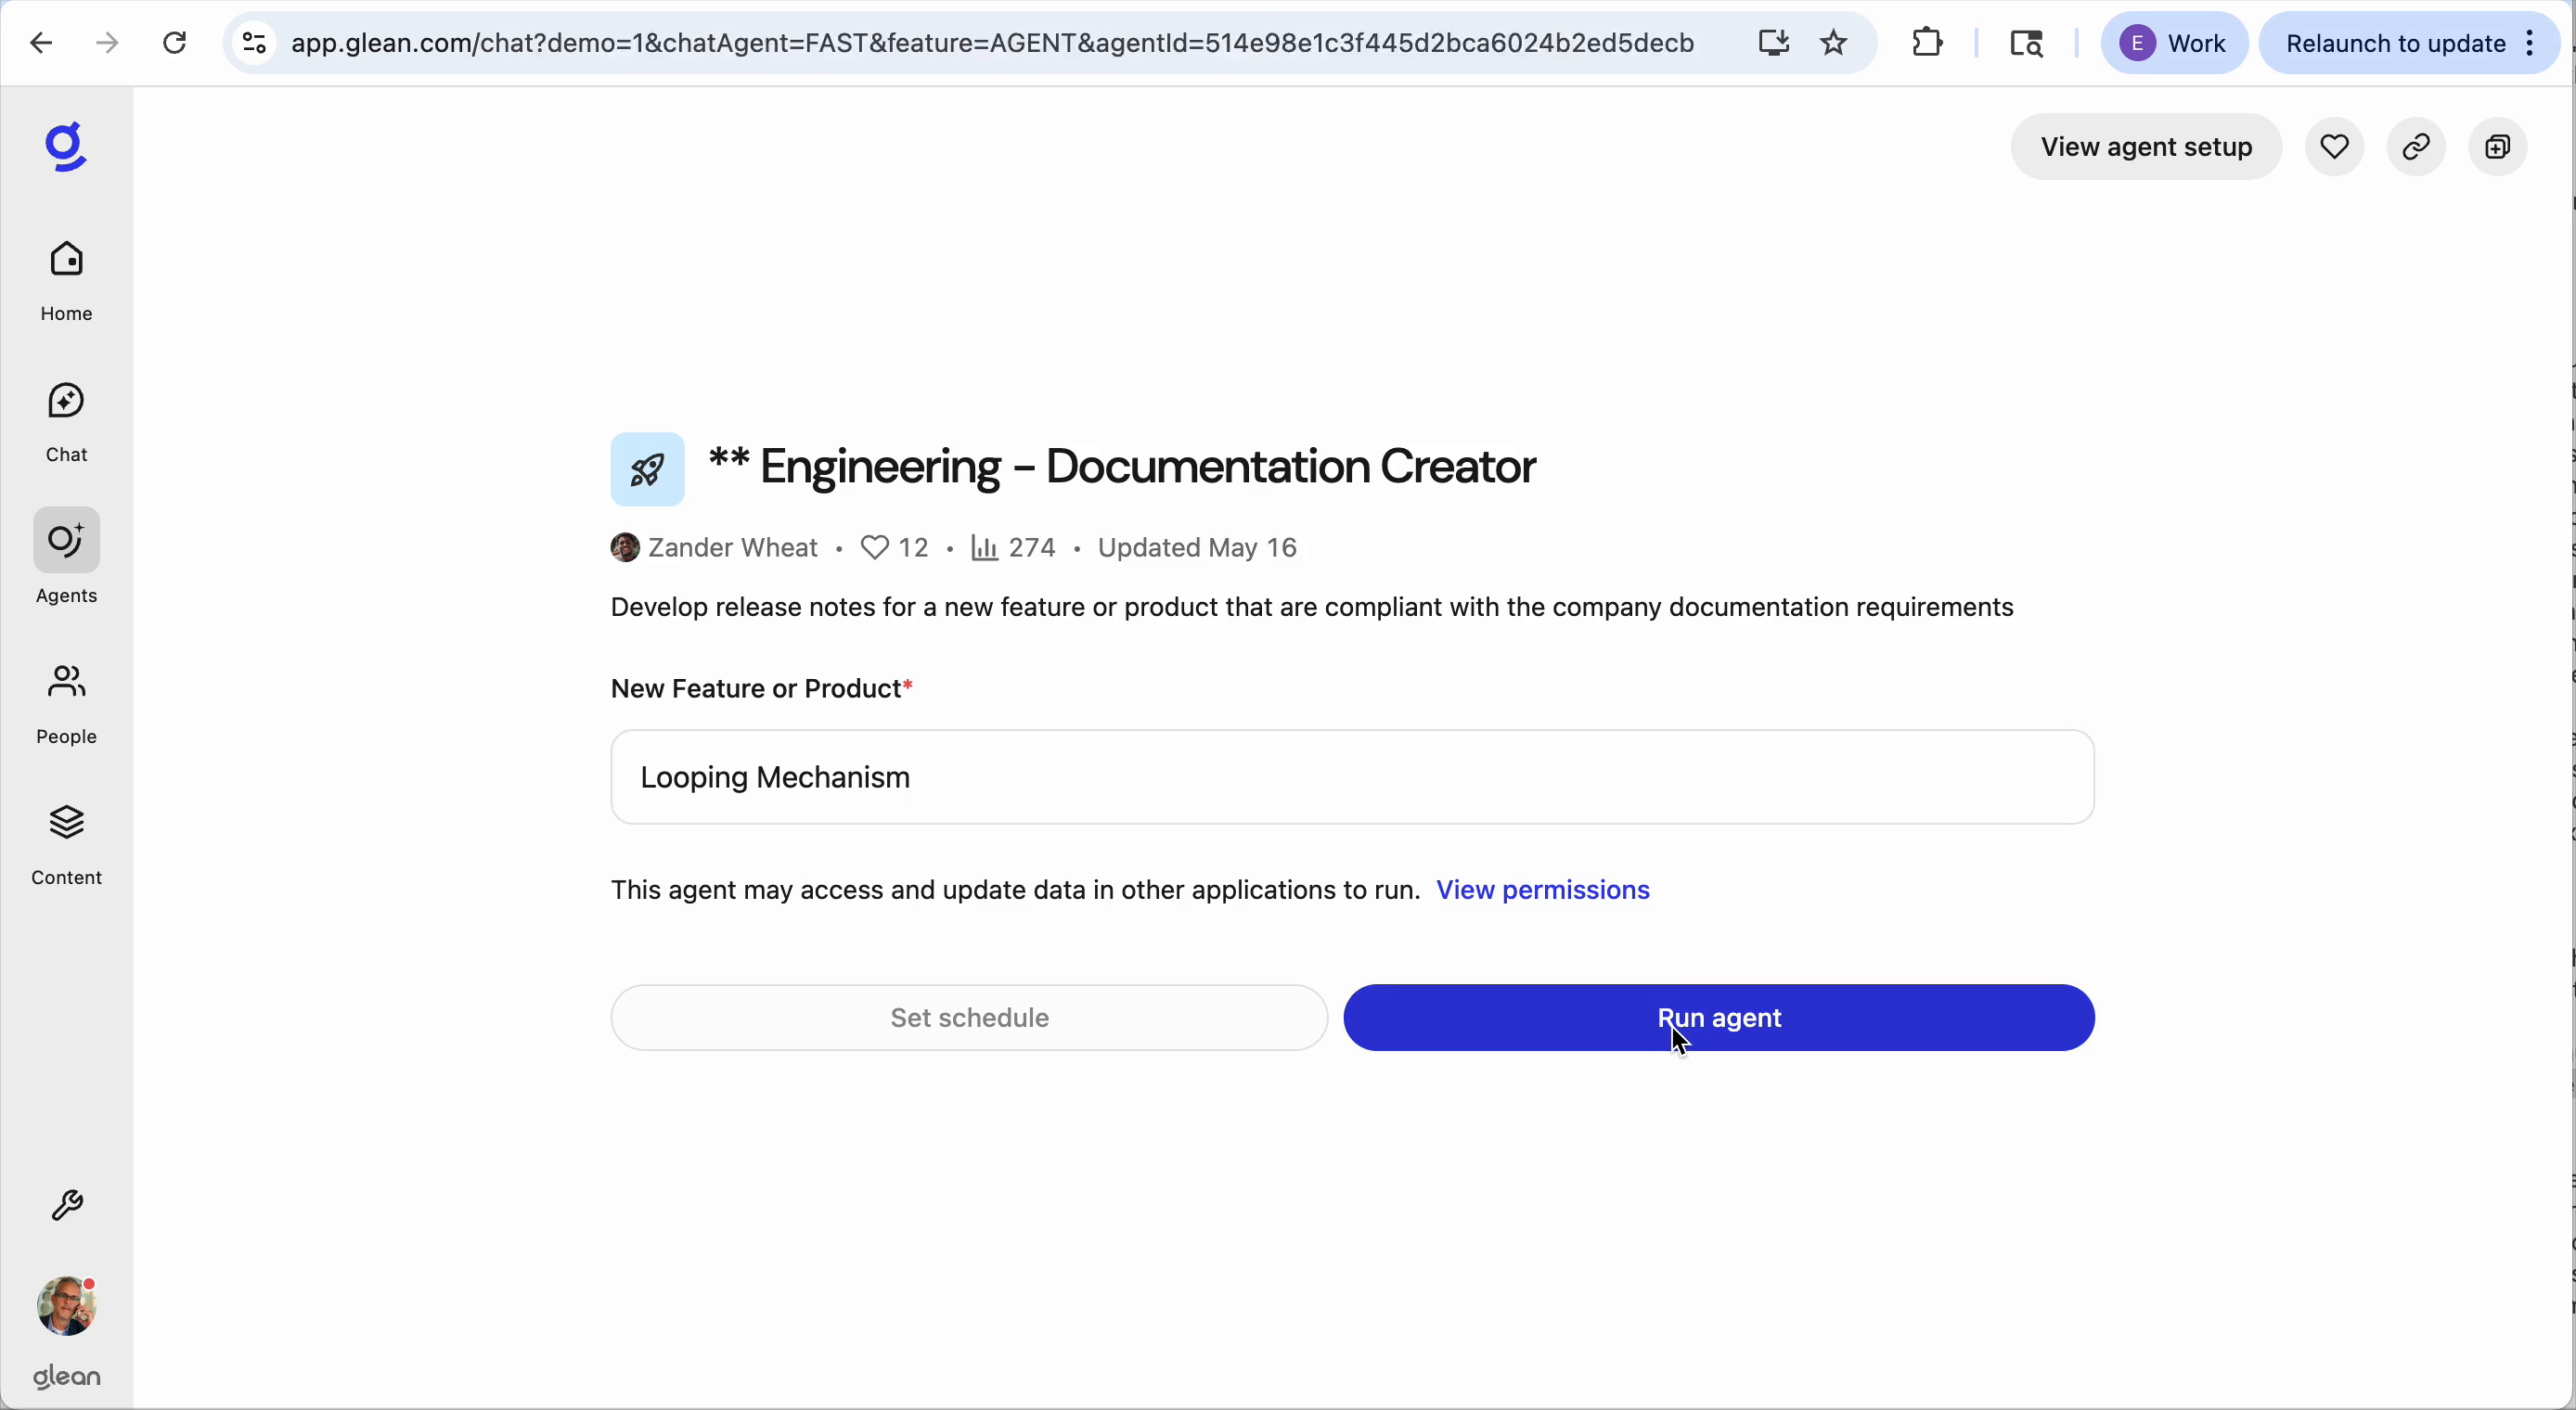Viewport: 2576px width, 1410px height.
Task: Open your profile avatar at sidebar bottom
Action: [65, 1305]
